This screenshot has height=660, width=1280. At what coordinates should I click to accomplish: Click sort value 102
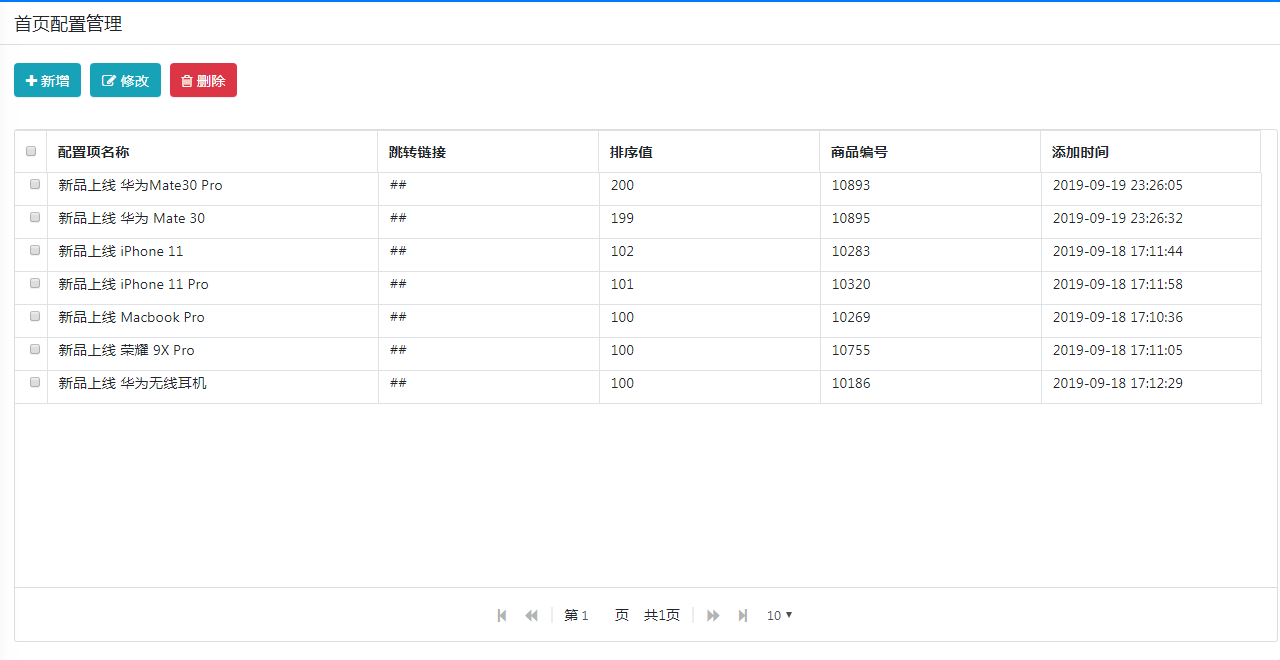point(622,251)
